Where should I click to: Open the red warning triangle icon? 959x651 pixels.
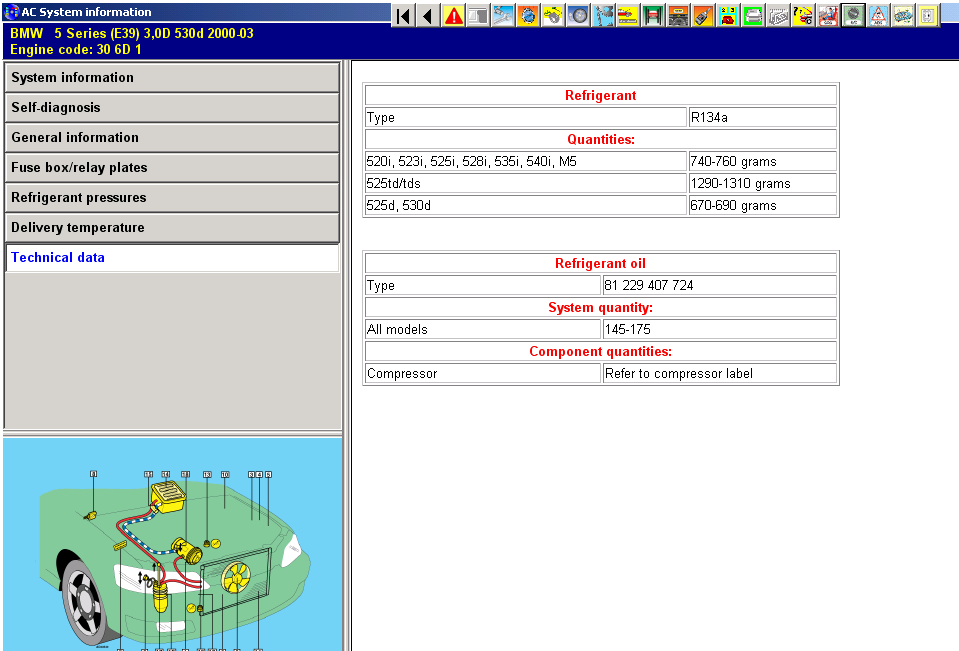(x=453, y=16)
